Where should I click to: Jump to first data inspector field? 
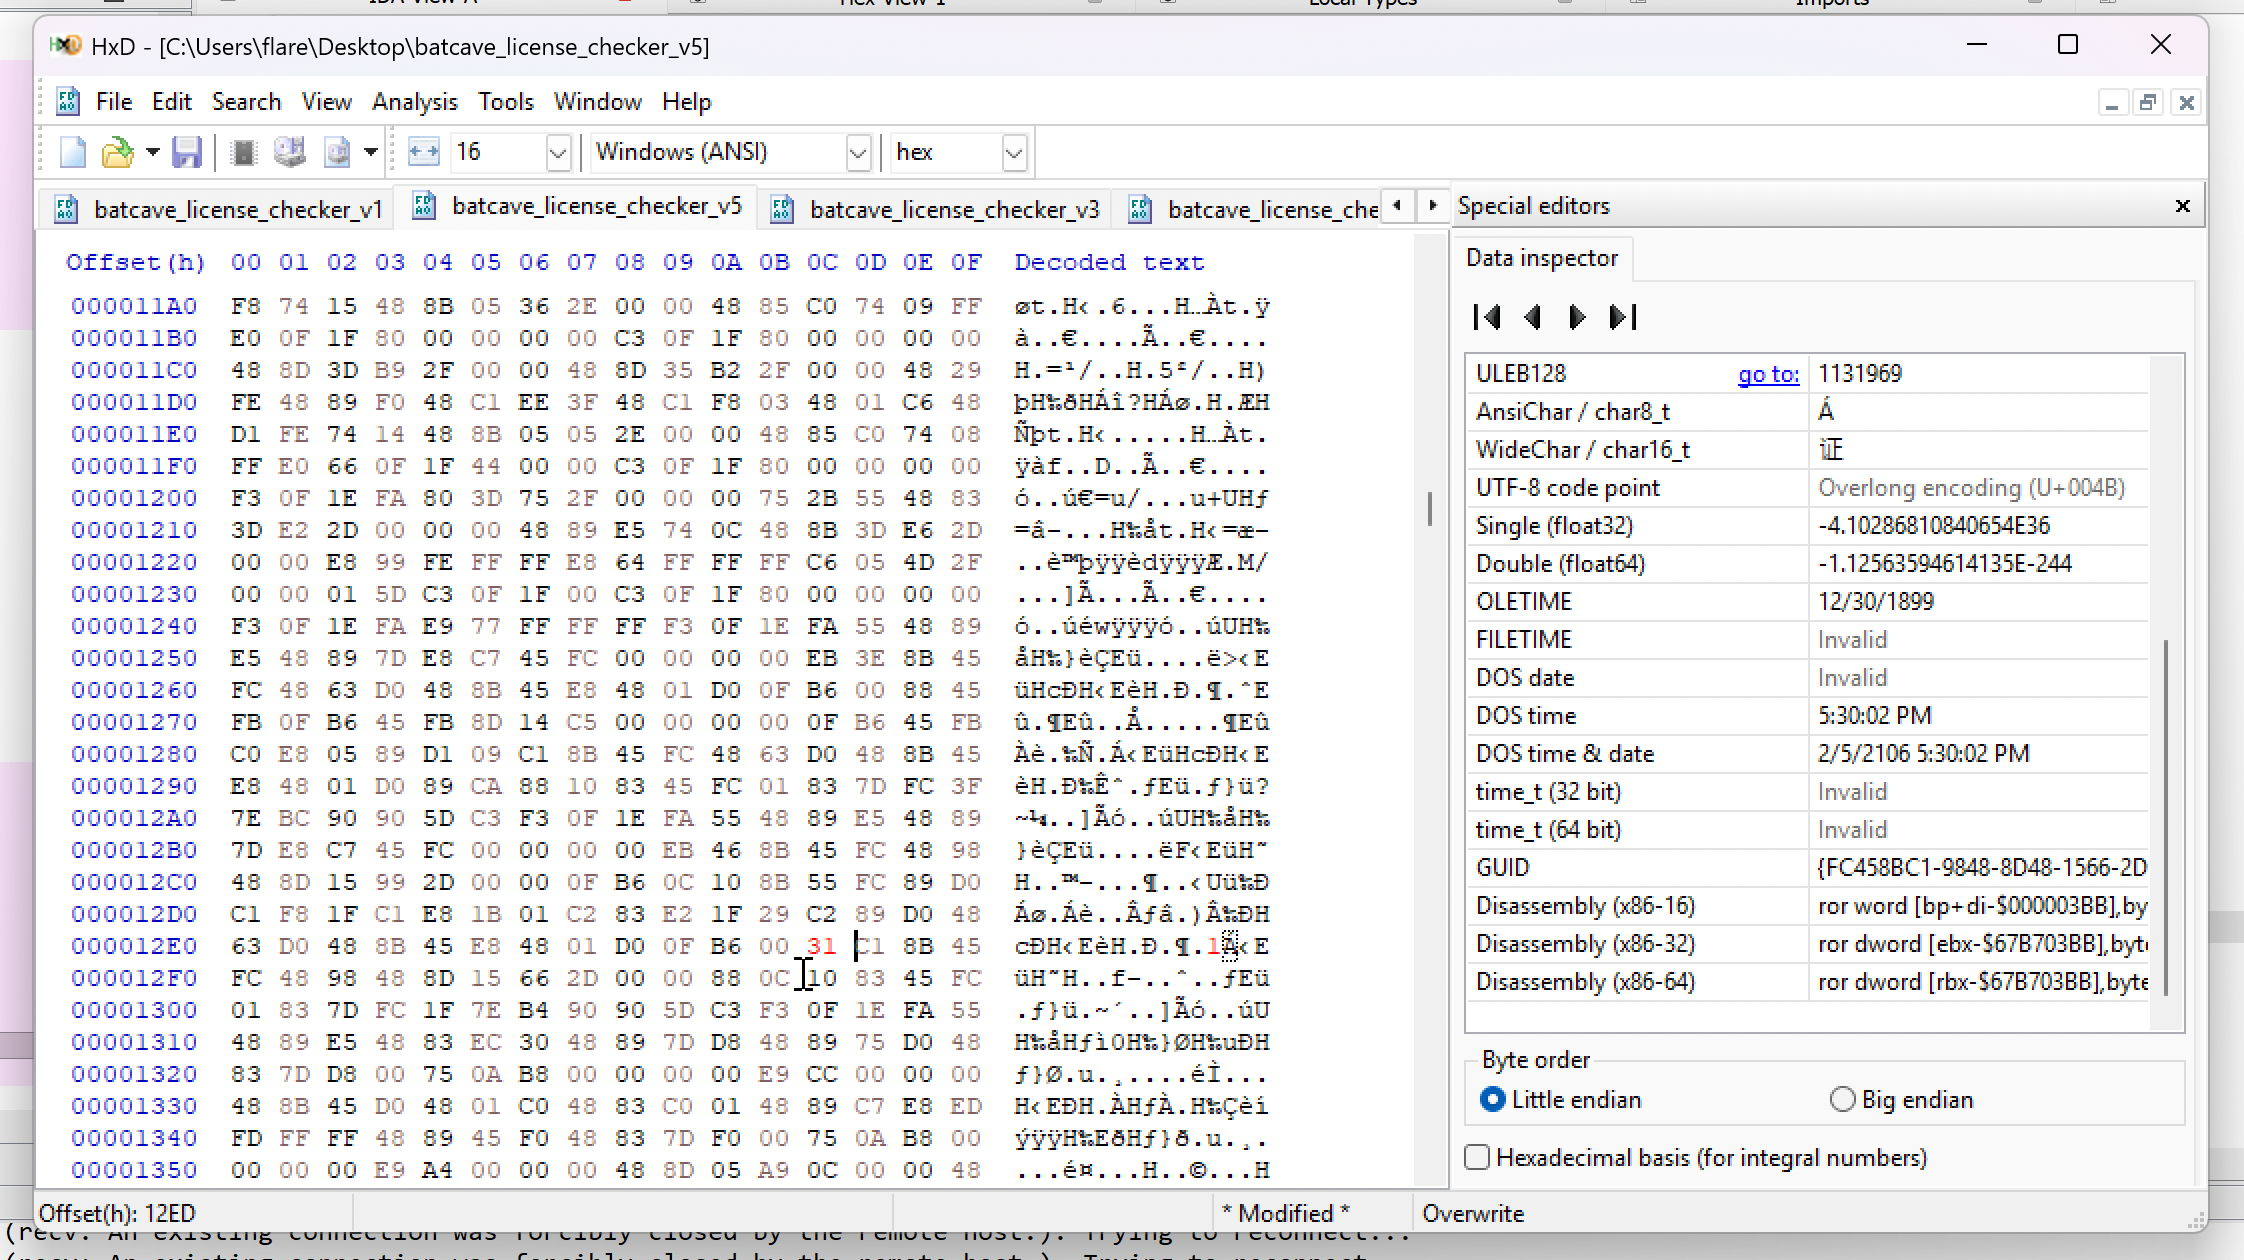pyautogui.click(x=1487, y=317)
